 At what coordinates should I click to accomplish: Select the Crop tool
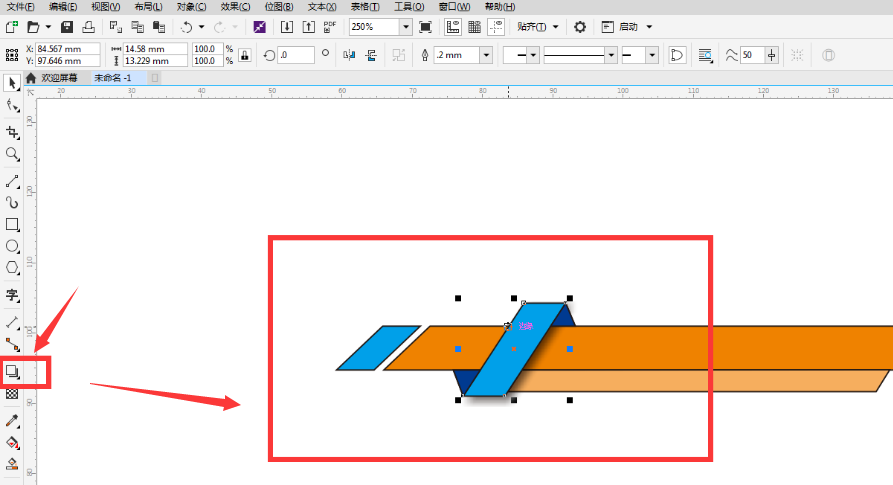point(12,132)
